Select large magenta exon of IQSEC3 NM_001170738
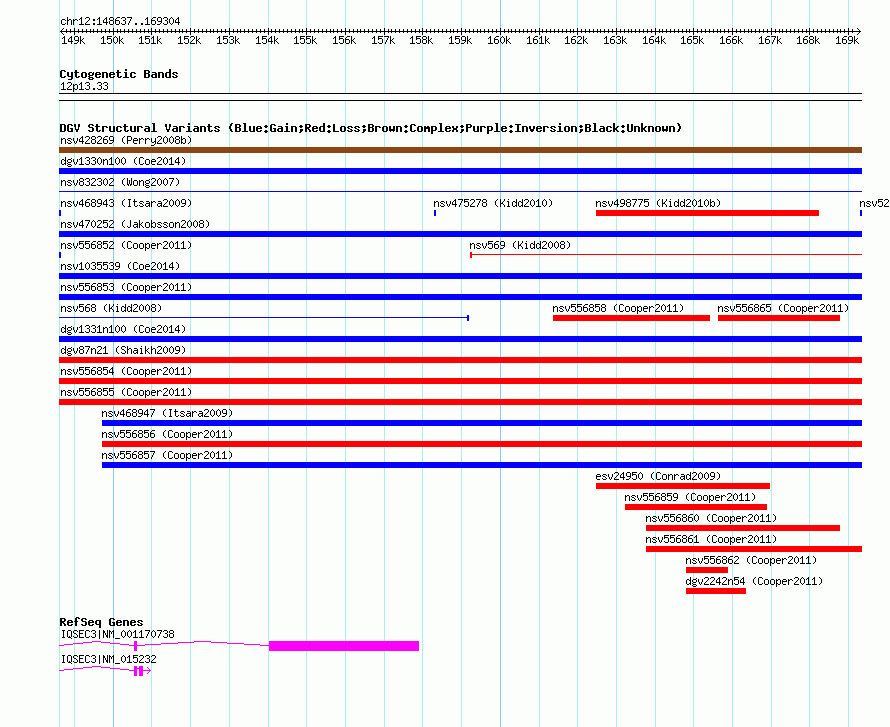Screen dimensions: 890x727 point(344,646)
